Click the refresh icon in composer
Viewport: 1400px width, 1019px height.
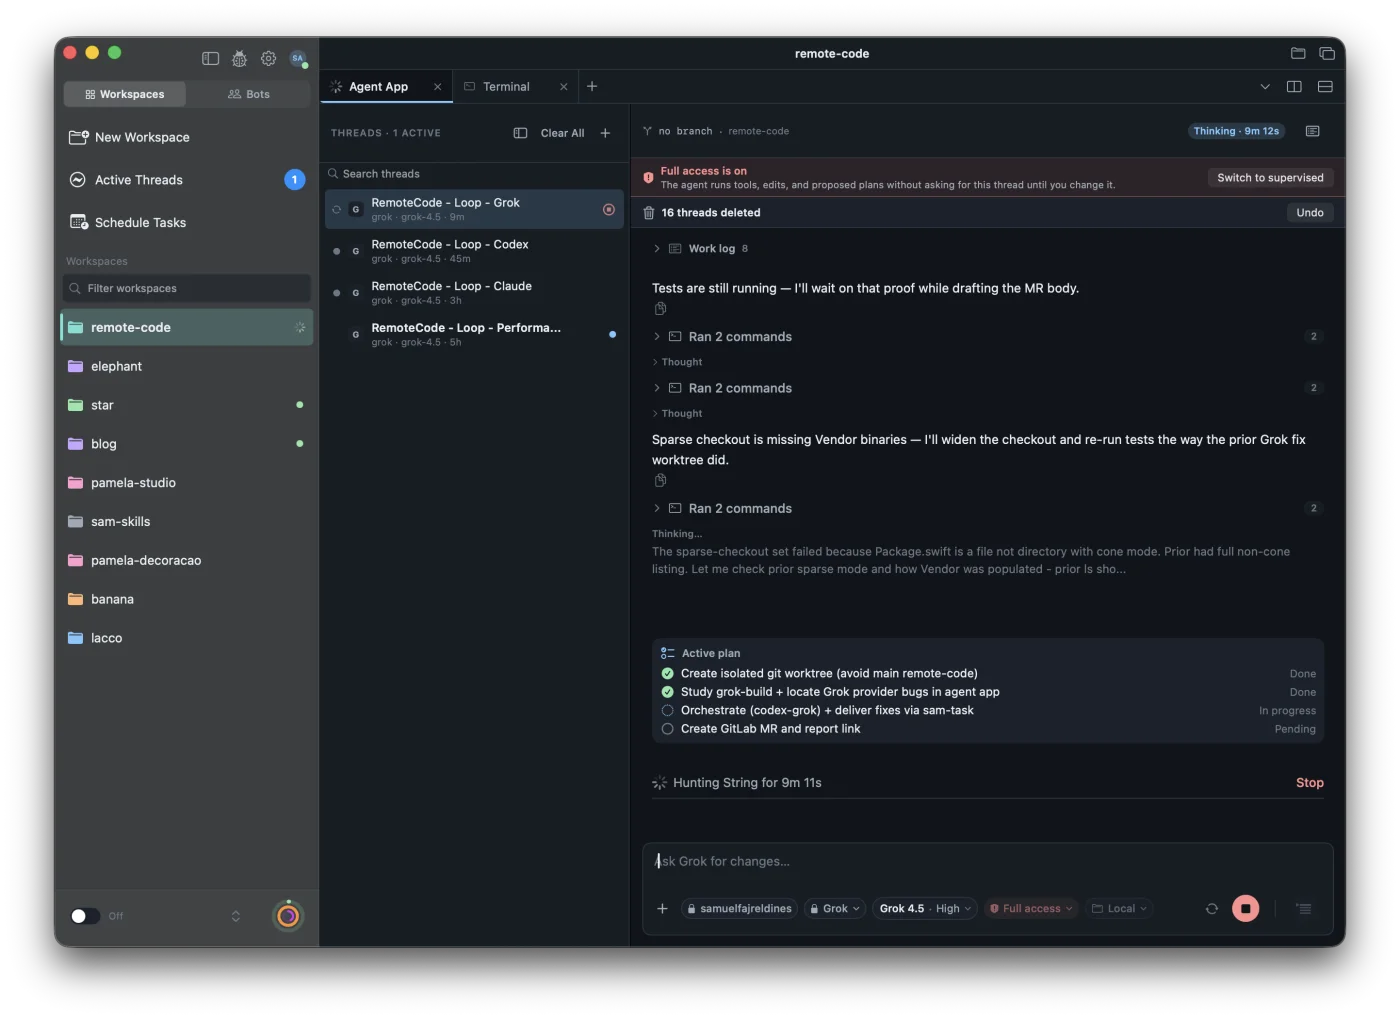1212,909
